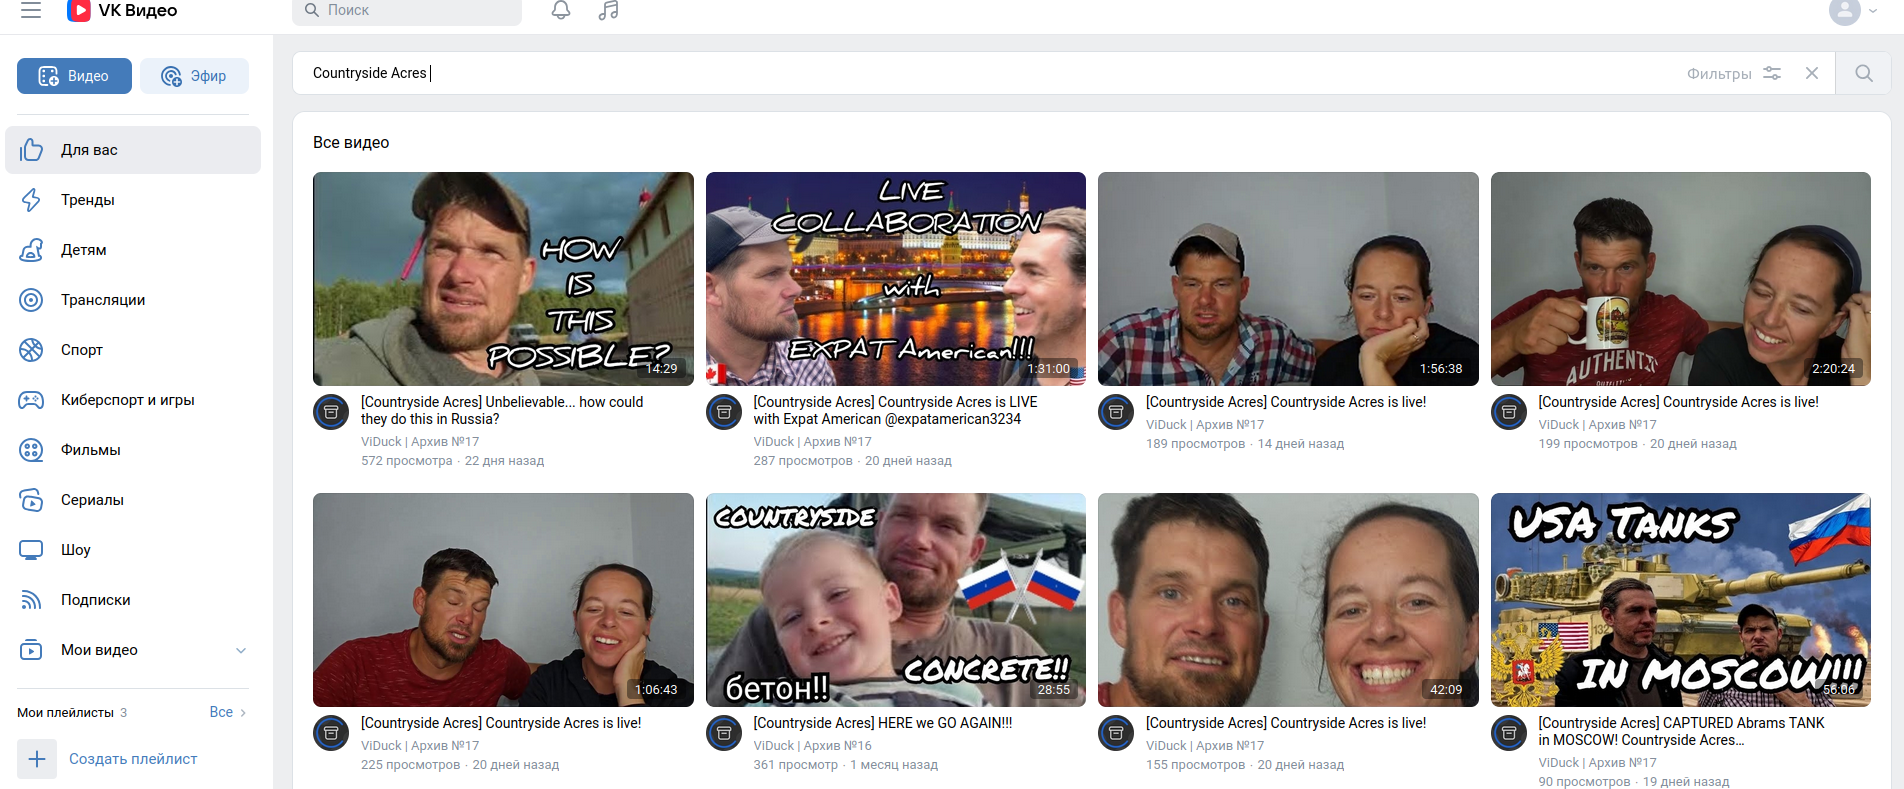Open the Для вас section
This screenshot has width=1904, height=789.
pyautogui.click(x=133, y=150)
